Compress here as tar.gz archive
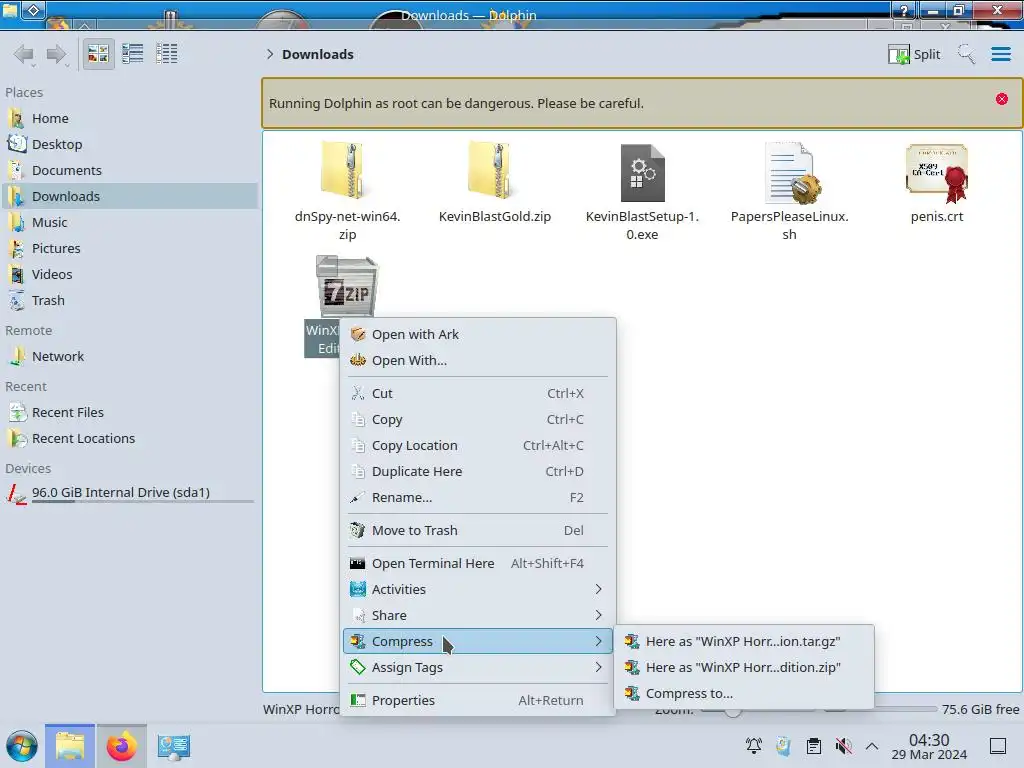The width and height of the screenshot is (1024, 768). point(744,642)
